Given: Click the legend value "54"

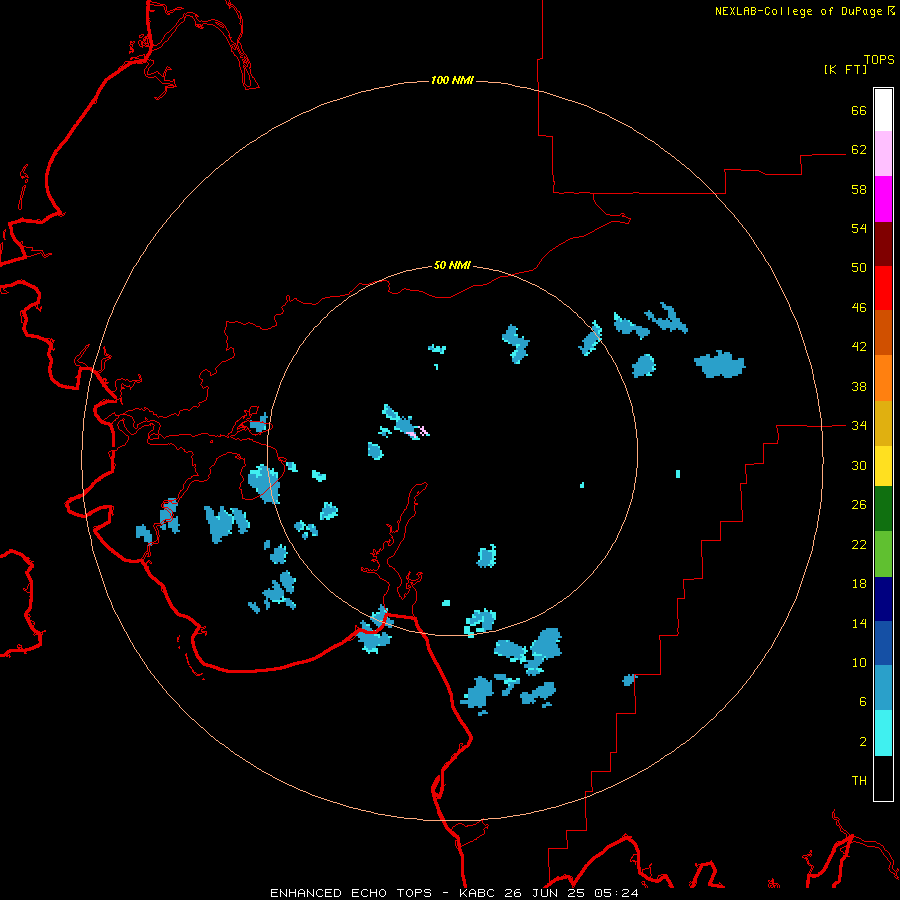Looking at the screenshot, I should pyautogui.click(x=859, y=228).
